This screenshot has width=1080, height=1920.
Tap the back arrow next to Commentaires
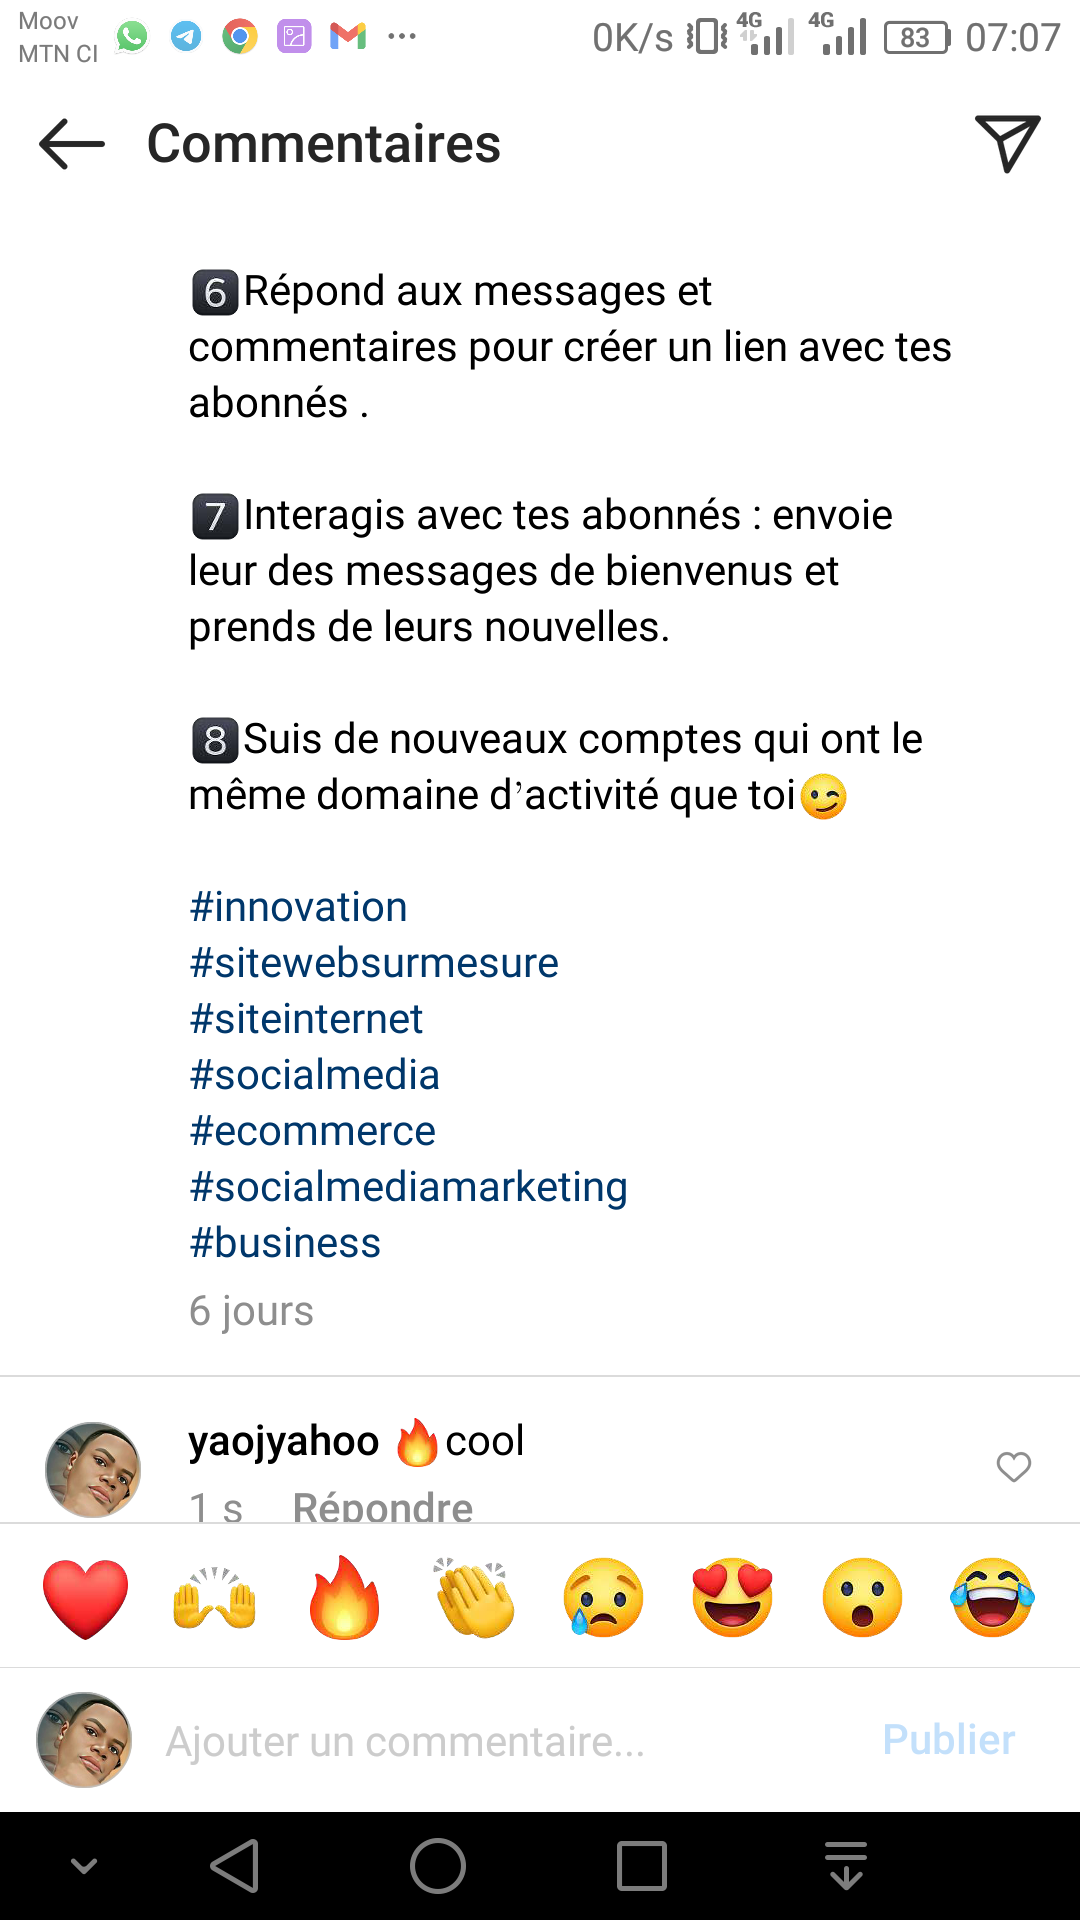point(72,144)
